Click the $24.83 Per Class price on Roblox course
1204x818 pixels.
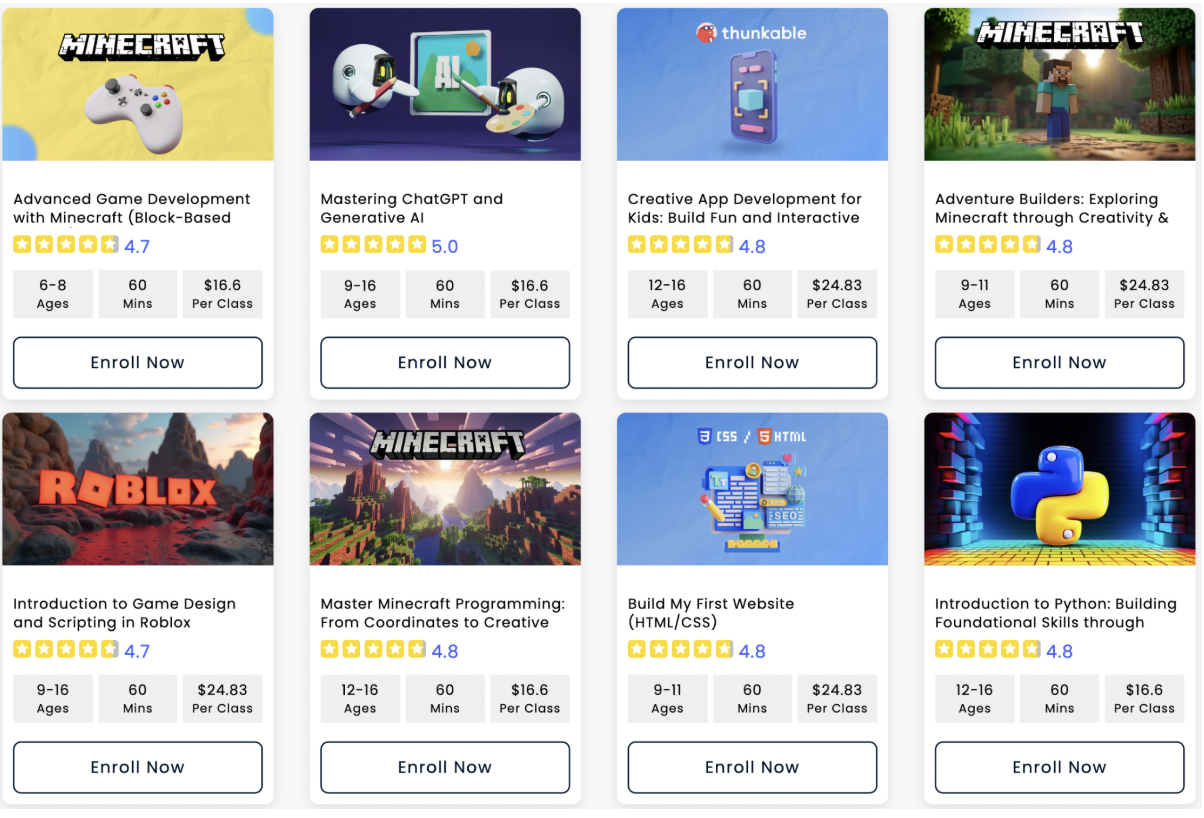[222, 698]
